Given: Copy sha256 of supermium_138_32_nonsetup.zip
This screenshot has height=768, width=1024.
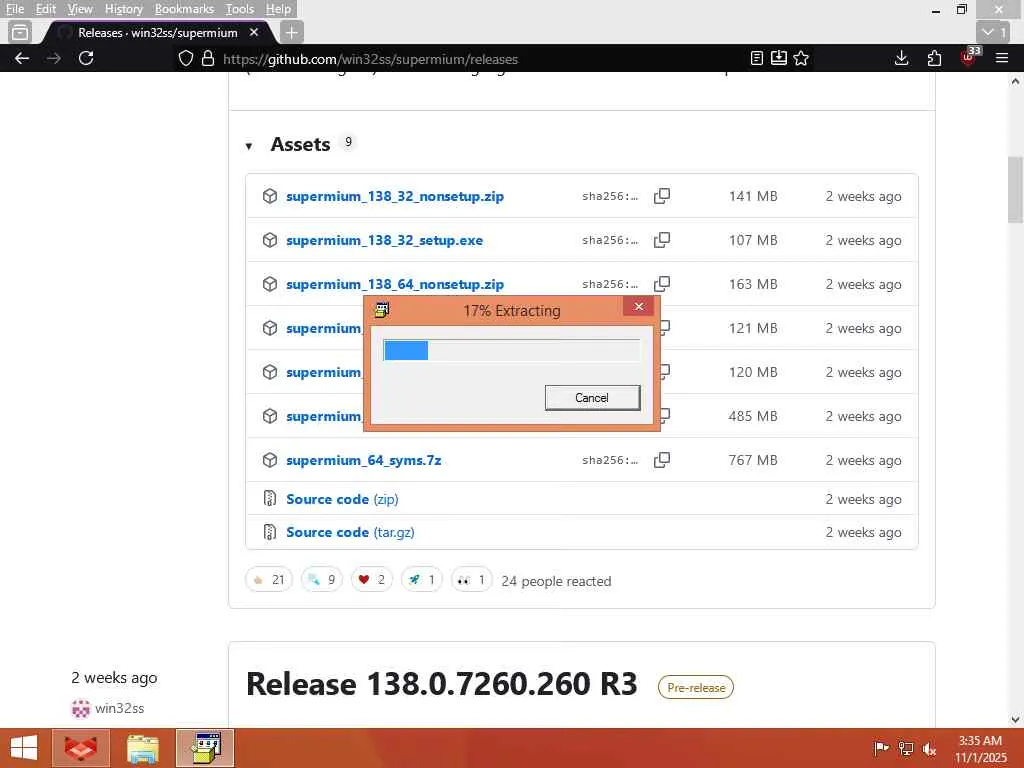Looking at the screenshot, I should (662, 196).
